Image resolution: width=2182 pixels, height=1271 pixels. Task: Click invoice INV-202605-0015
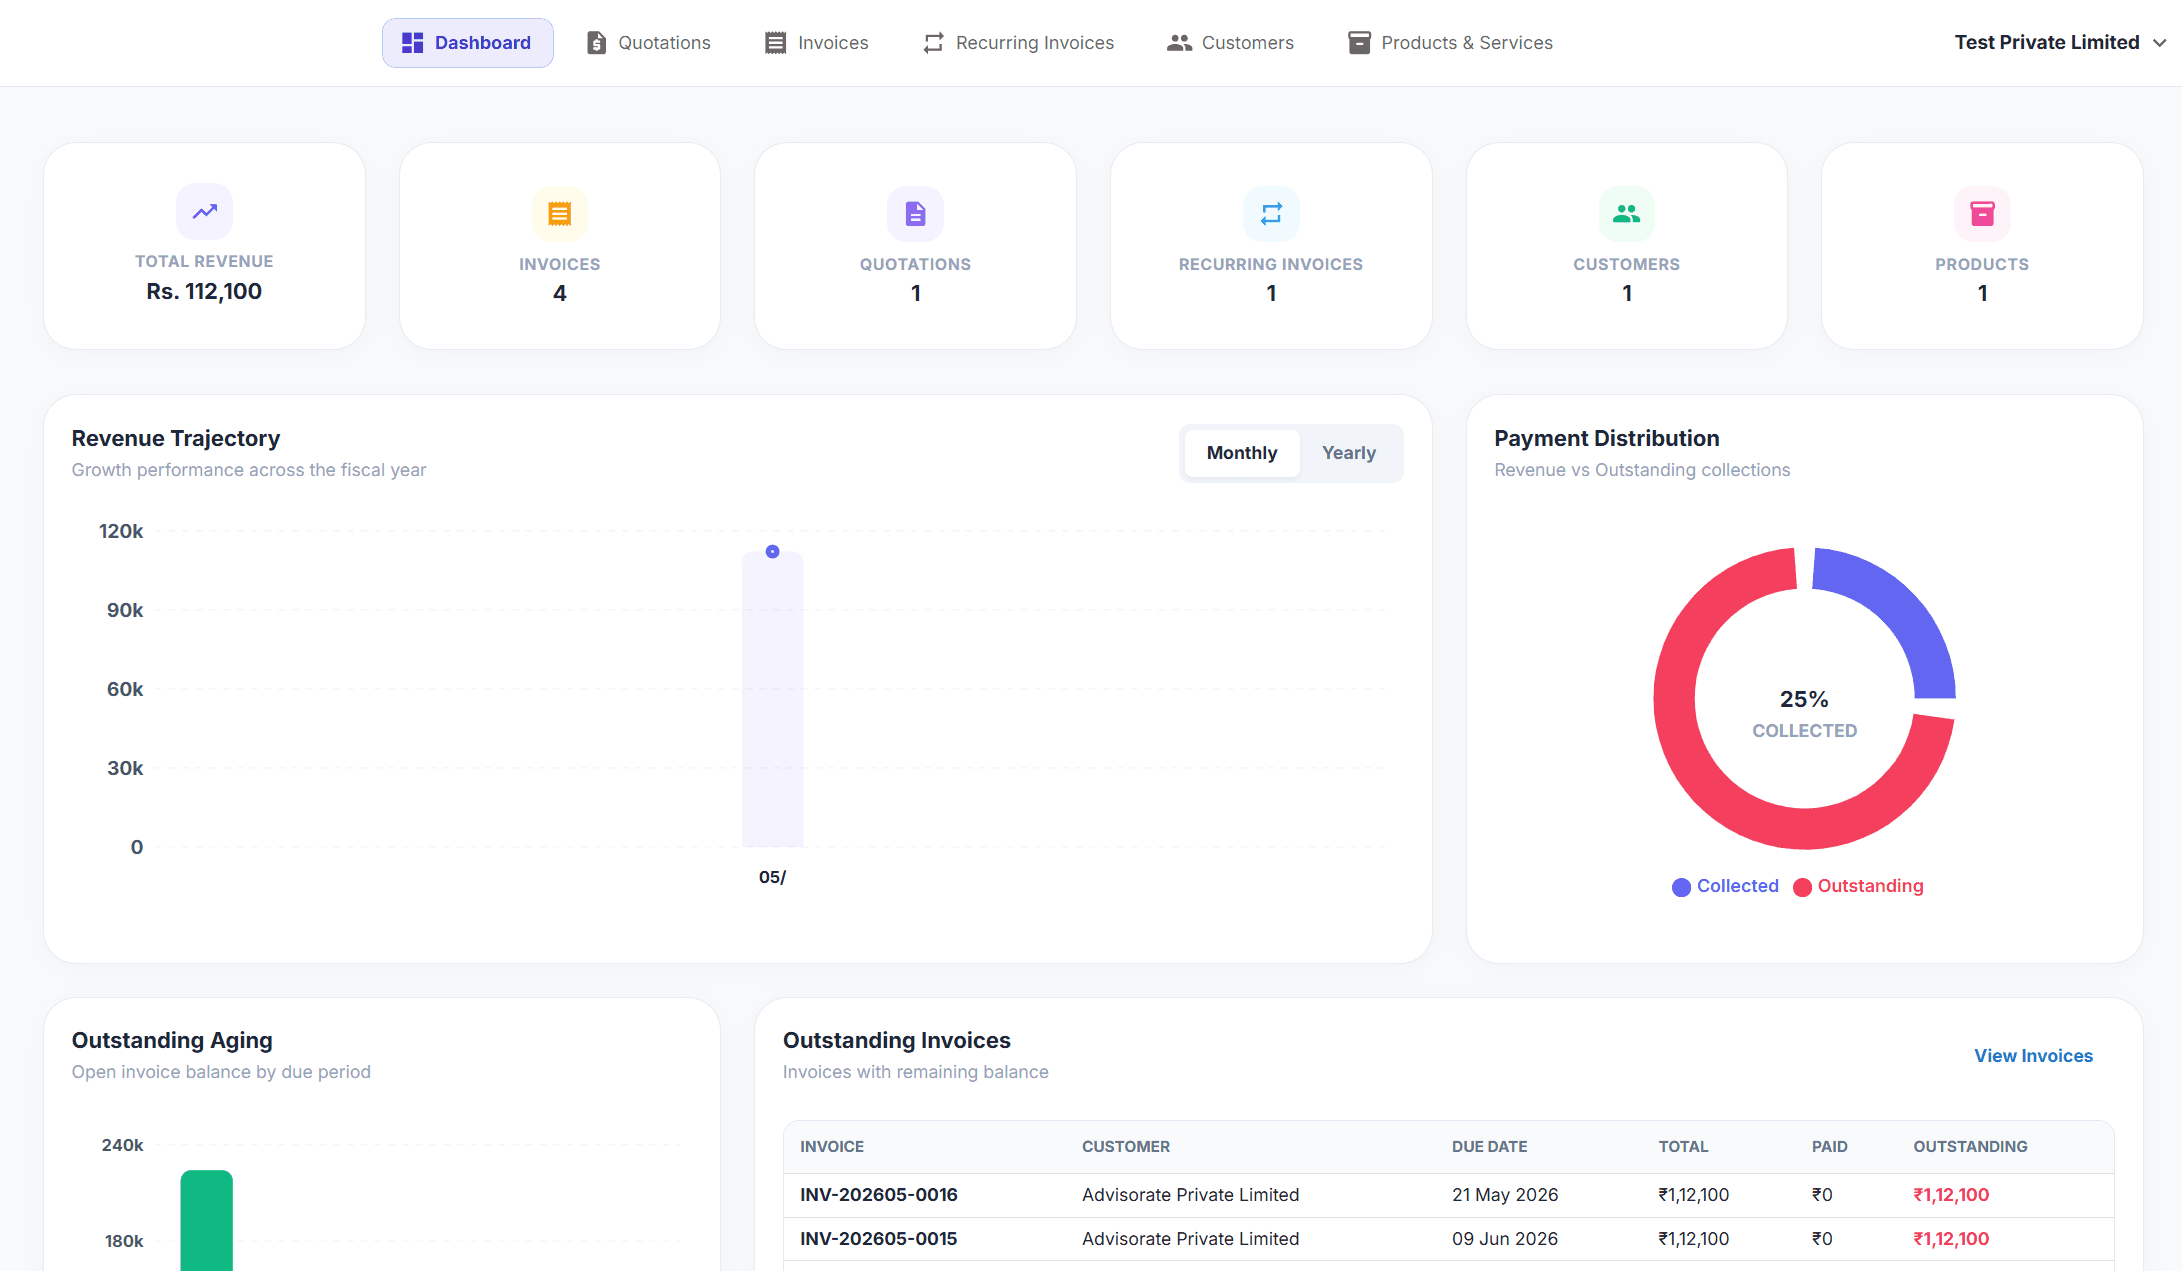point(879,1239)
